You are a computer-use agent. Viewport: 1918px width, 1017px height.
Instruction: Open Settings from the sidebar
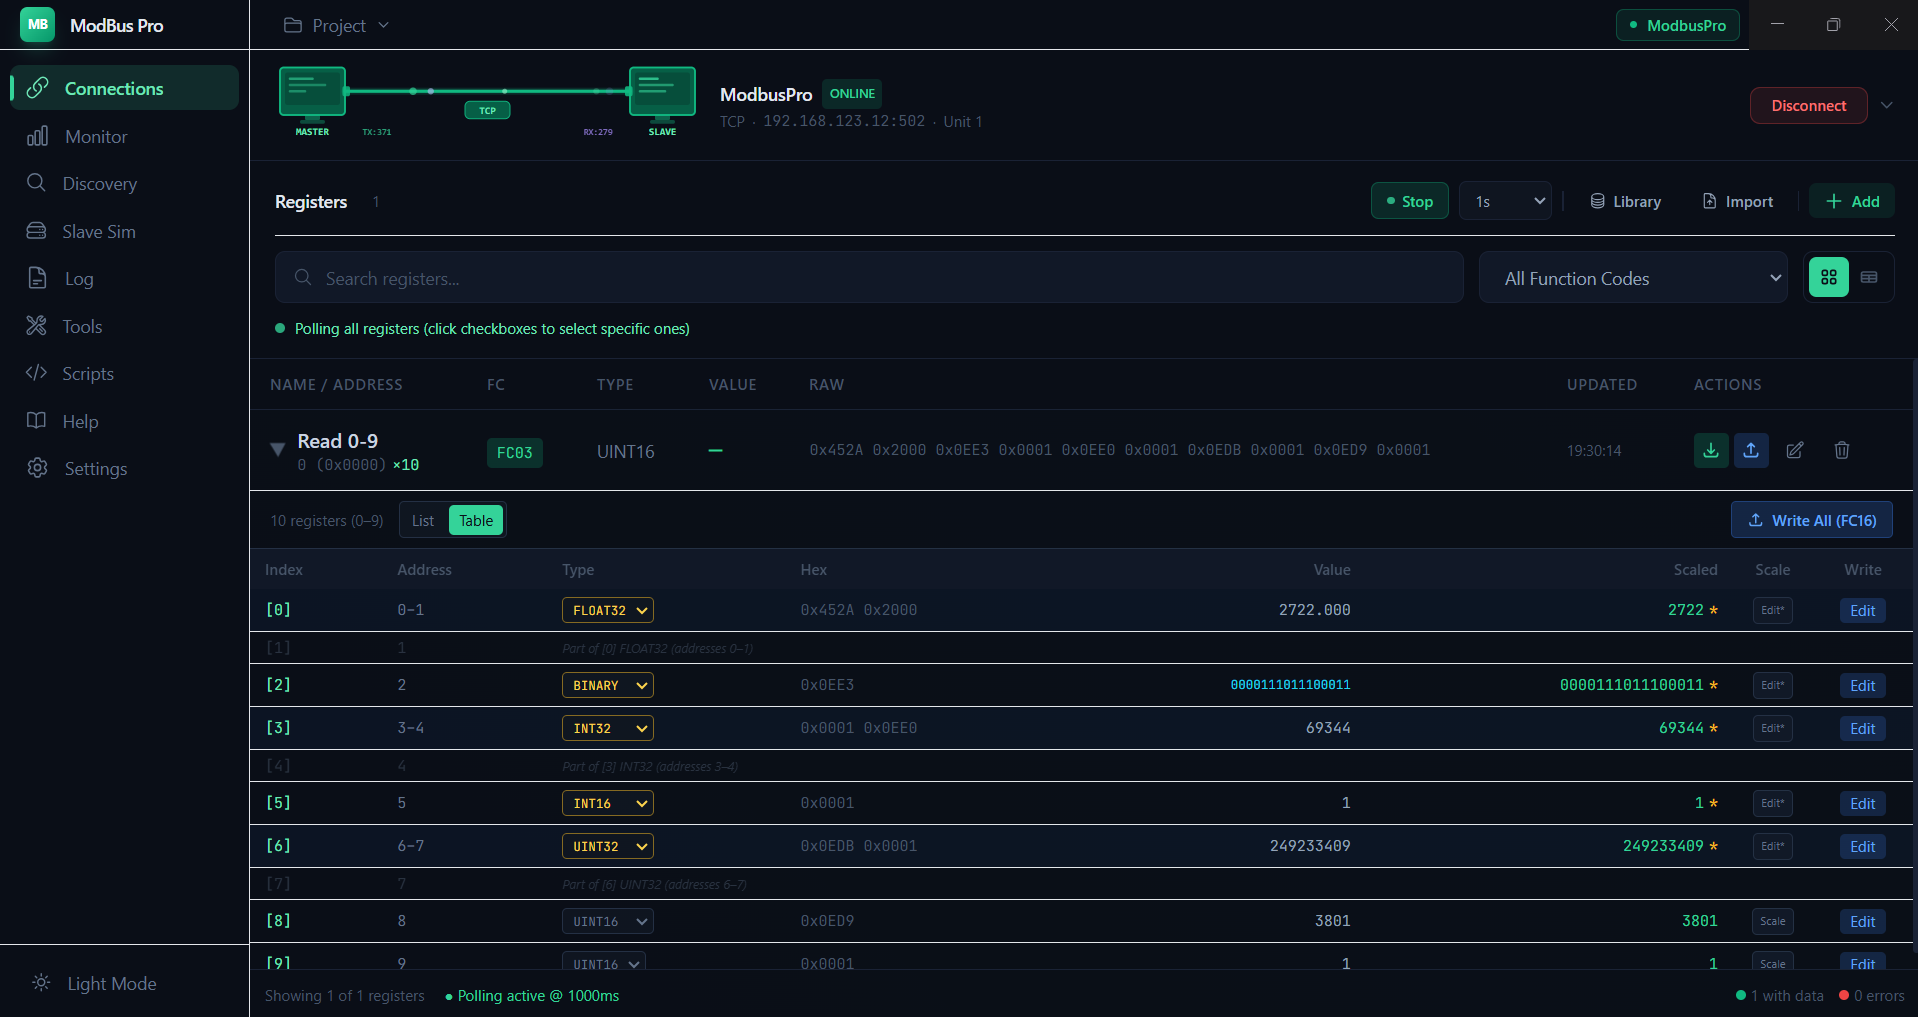tap(95, 468)
